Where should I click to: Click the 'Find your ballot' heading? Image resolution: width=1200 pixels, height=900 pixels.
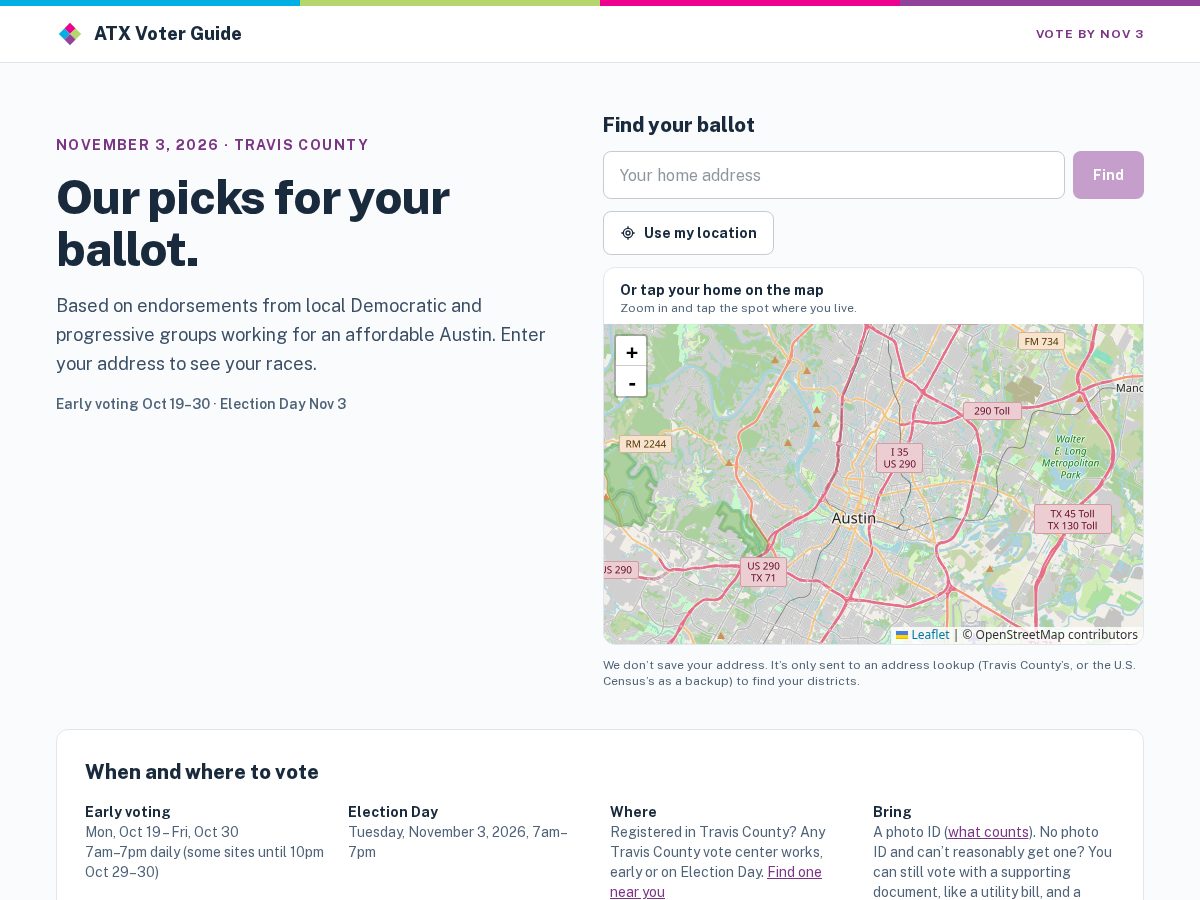(679, 125)
